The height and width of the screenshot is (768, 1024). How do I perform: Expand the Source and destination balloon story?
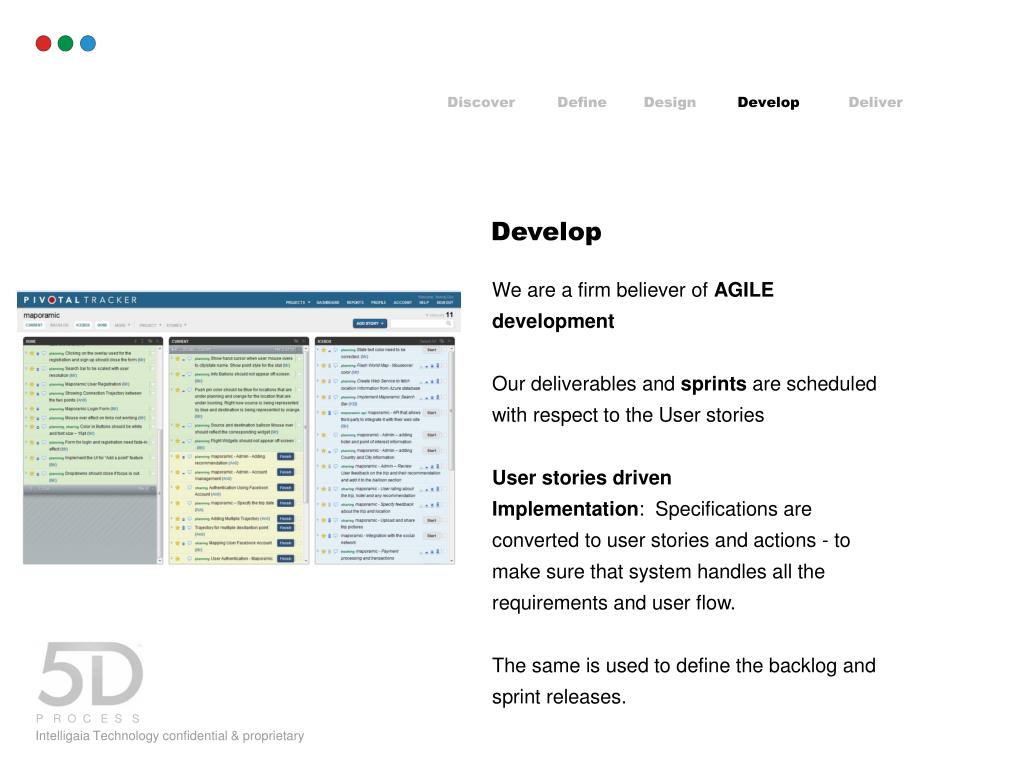(172, 425)
